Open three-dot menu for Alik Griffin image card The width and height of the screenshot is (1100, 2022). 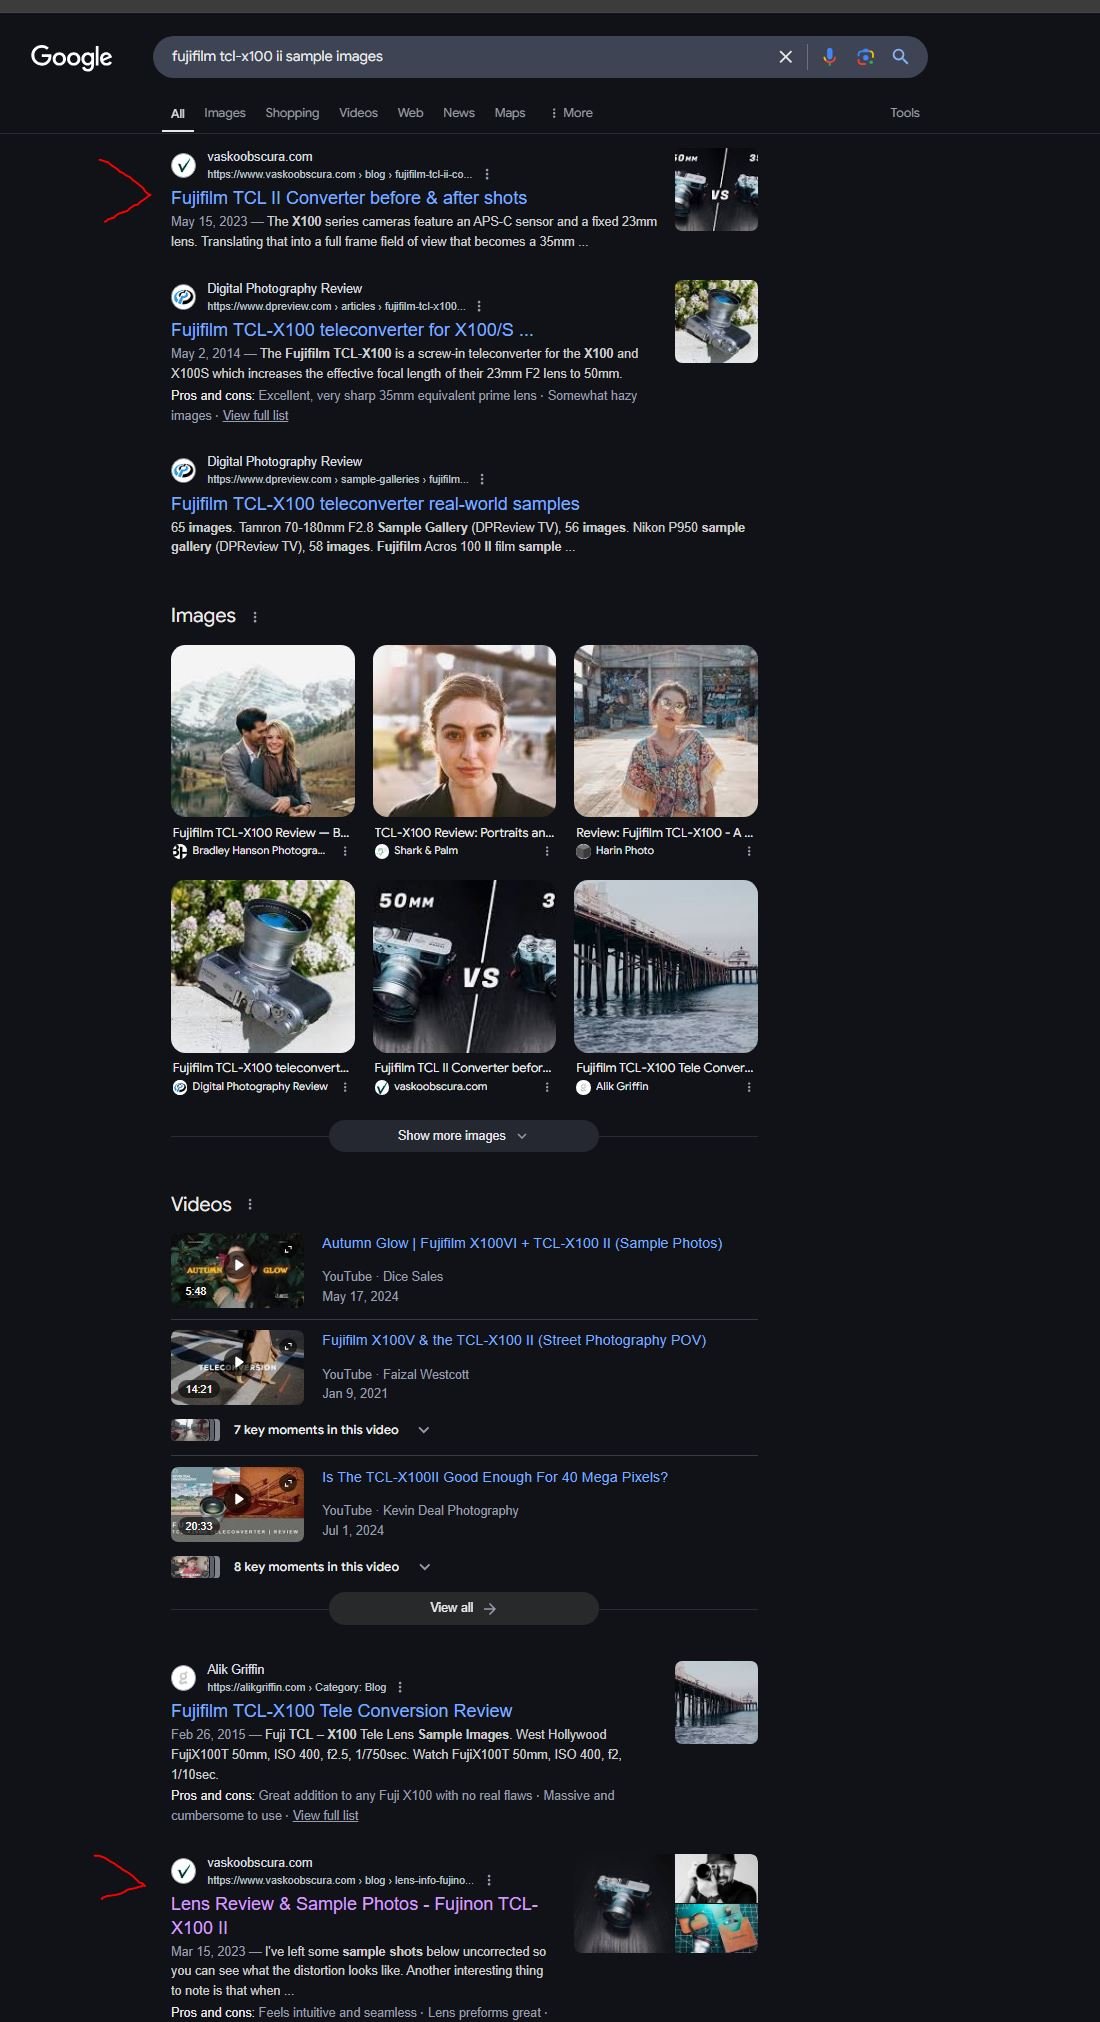coord(749,1087)
